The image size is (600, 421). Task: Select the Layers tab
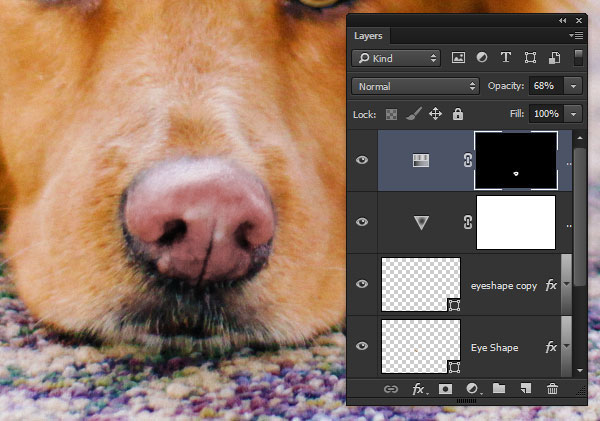[368, 36]
